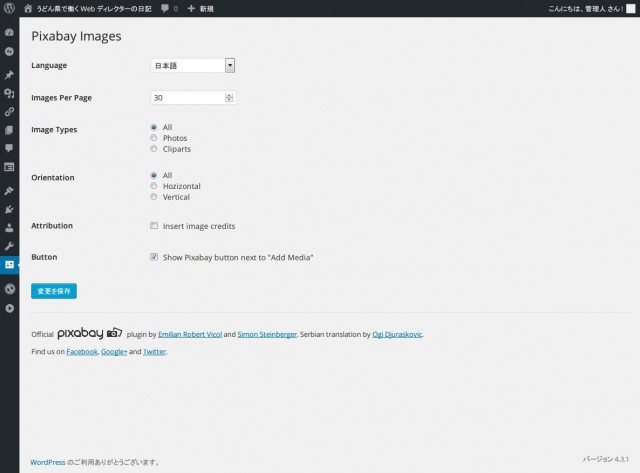Select Cliparts image type
This screenshot has width=640, height=473.
[x=153, y=149]
